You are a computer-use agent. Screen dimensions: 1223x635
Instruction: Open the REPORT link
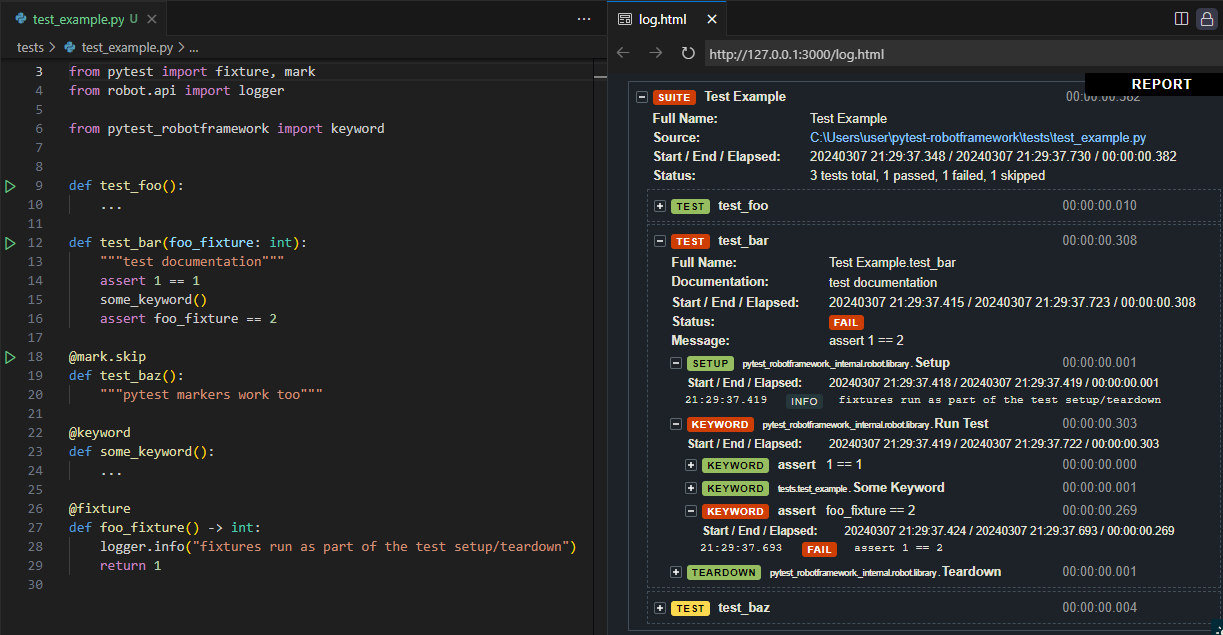tap(1161, 84)
